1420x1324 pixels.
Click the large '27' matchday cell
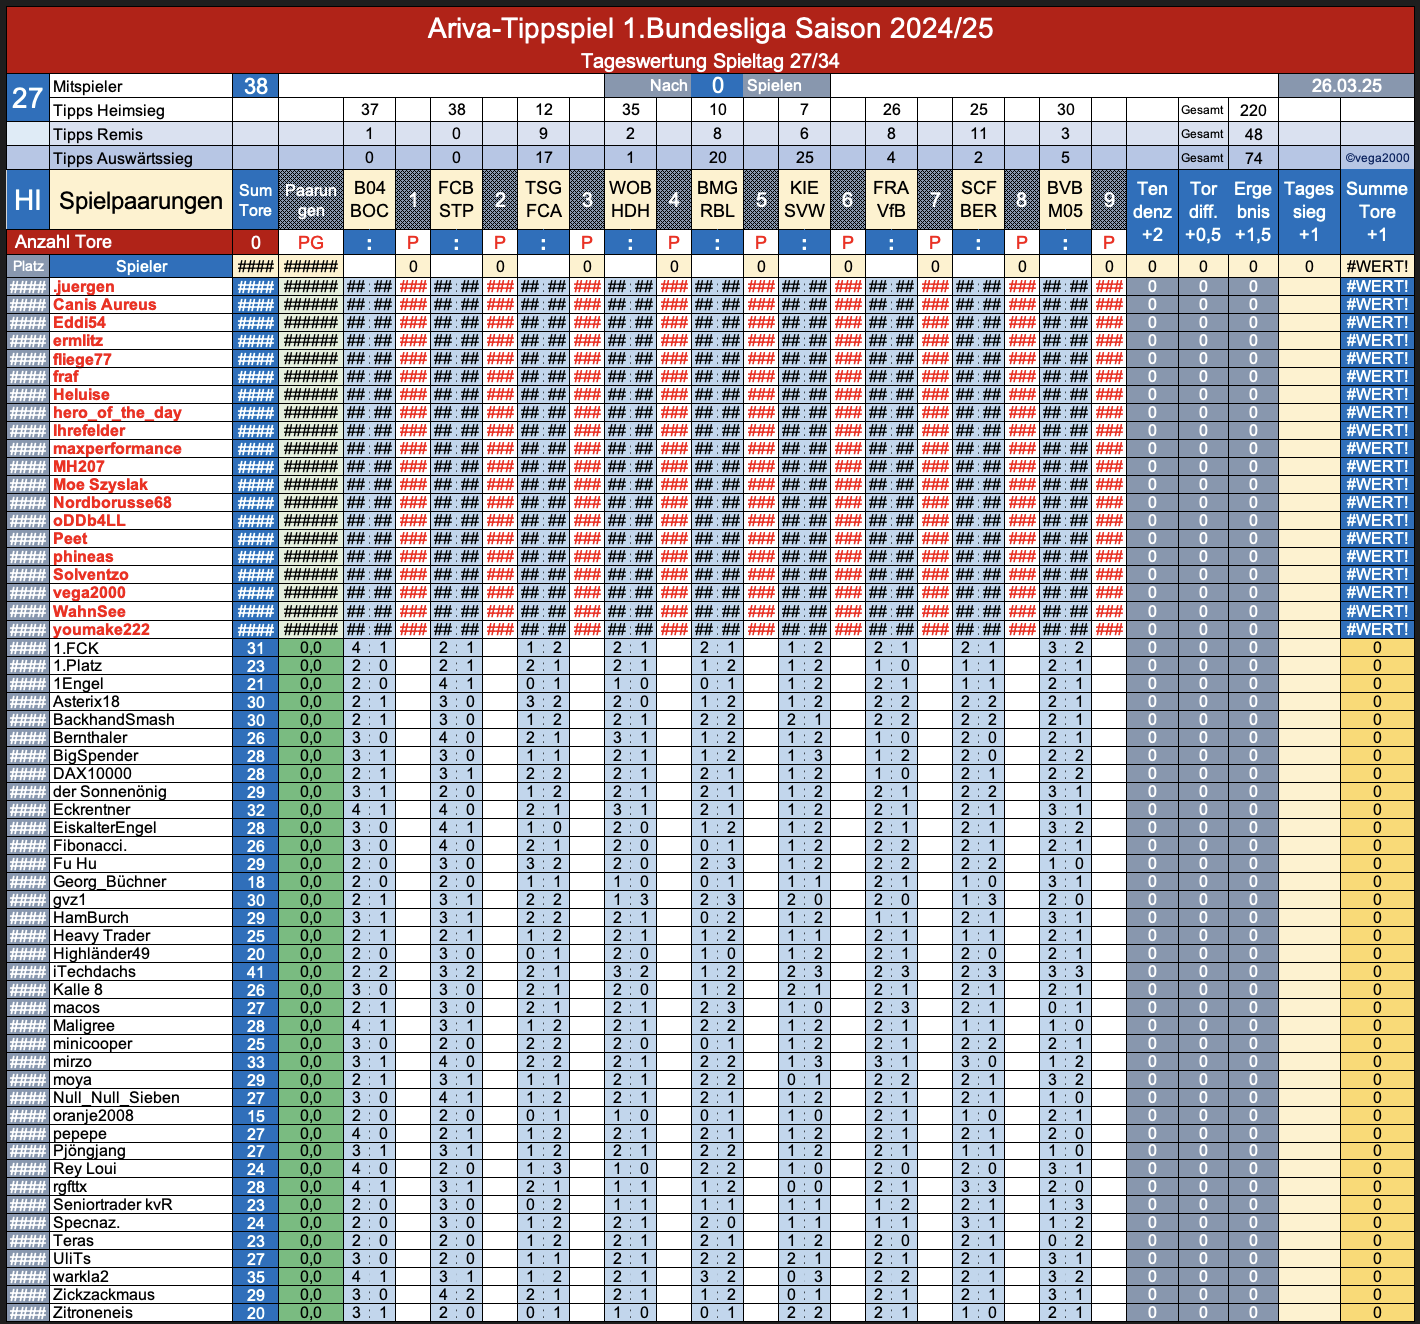point(28,98)
